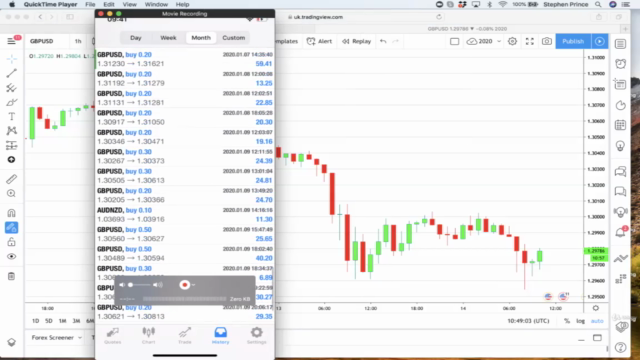Open Chart tab in phone app
Viewport: 640px width, 360px height.
[149, 336]
